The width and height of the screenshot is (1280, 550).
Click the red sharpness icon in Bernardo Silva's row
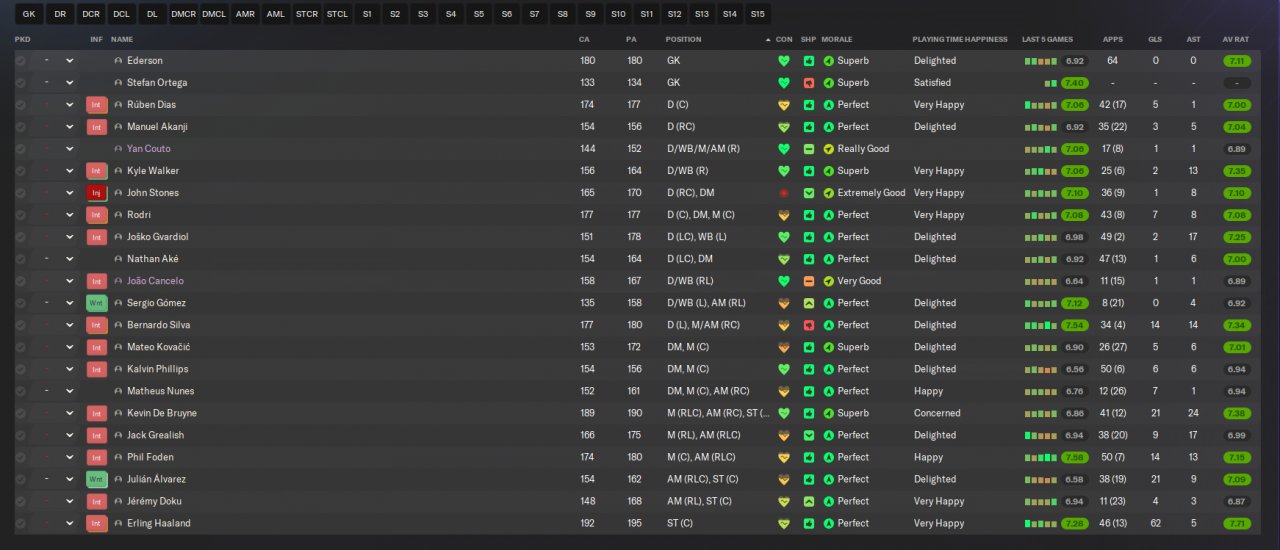click(809, 325)
